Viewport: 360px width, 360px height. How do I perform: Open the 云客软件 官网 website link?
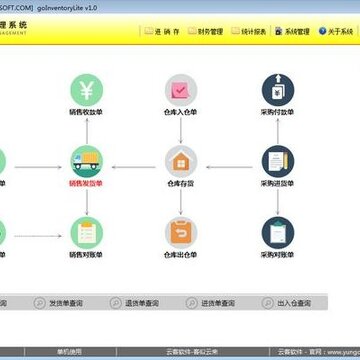tap(319, 351)
